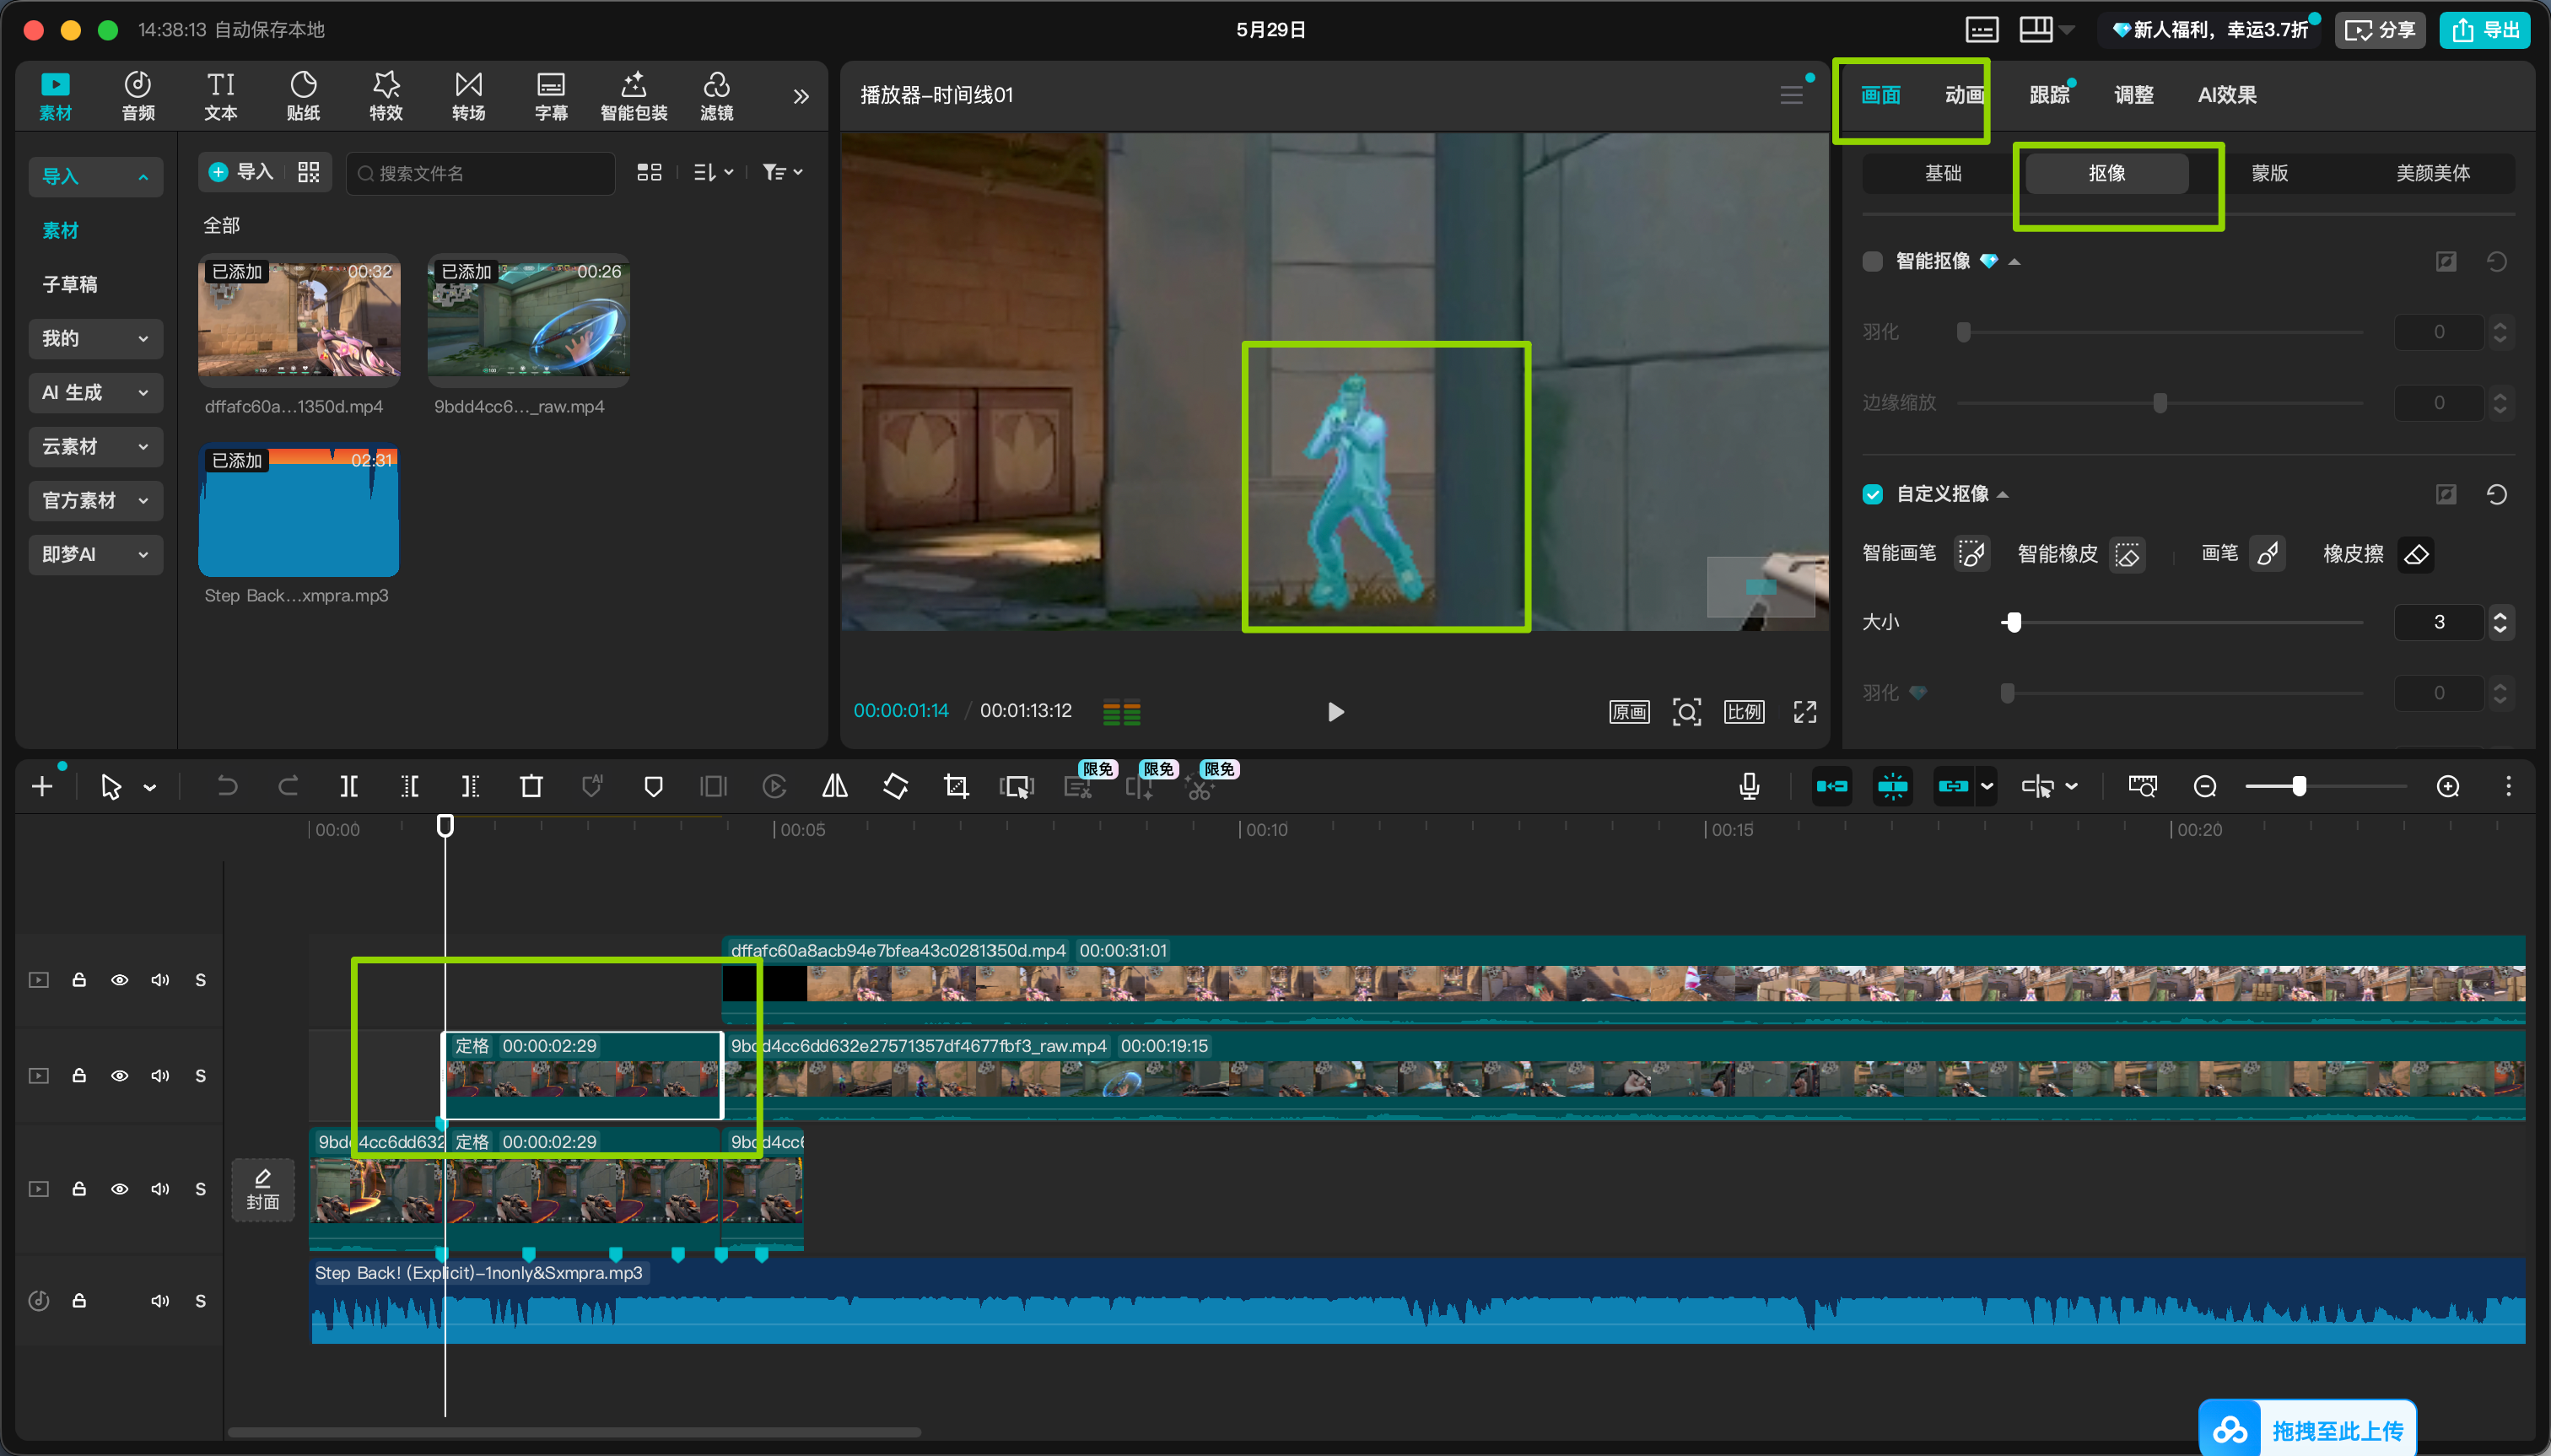Uncheck the Custom Cutout (自定义抠像) checkbox

[x=1873, y=494]
